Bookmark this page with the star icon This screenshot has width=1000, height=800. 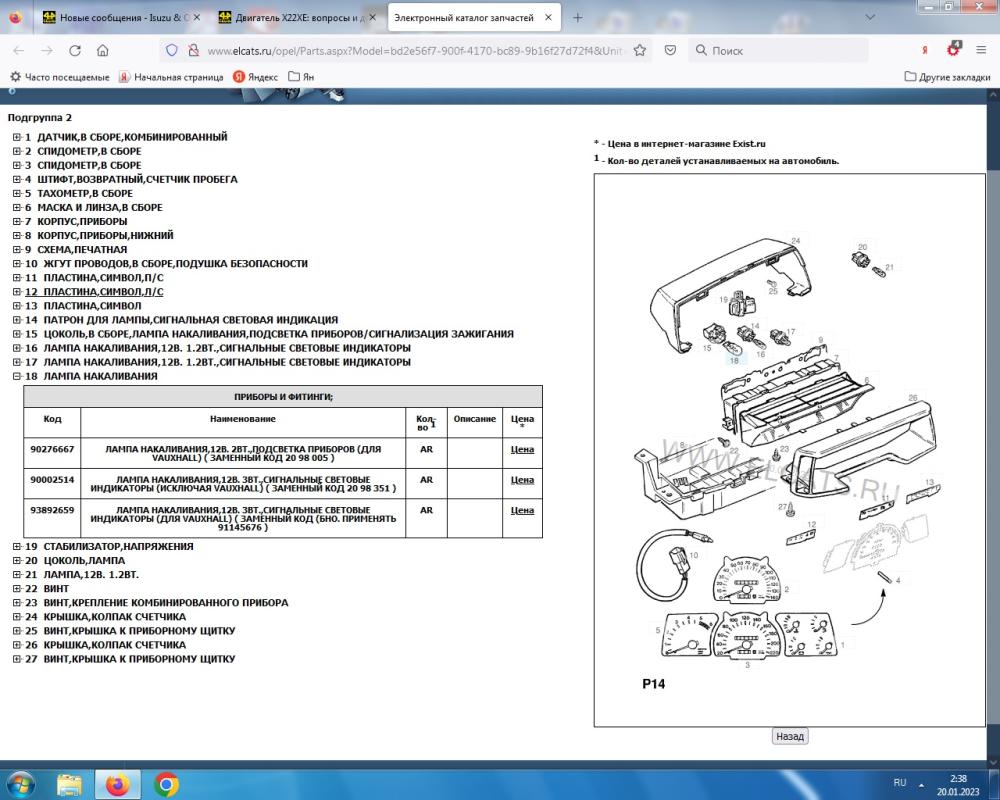point(640,50)
